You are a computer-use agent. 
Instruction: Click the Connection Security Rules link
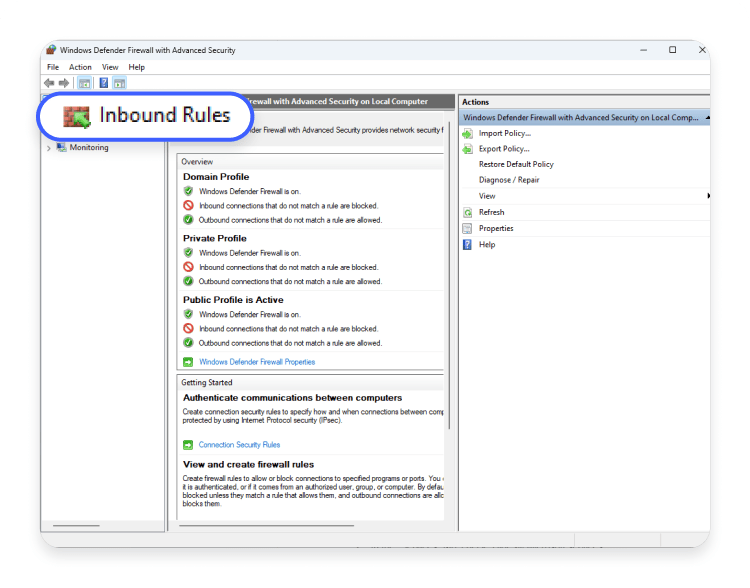click(239, 445)
